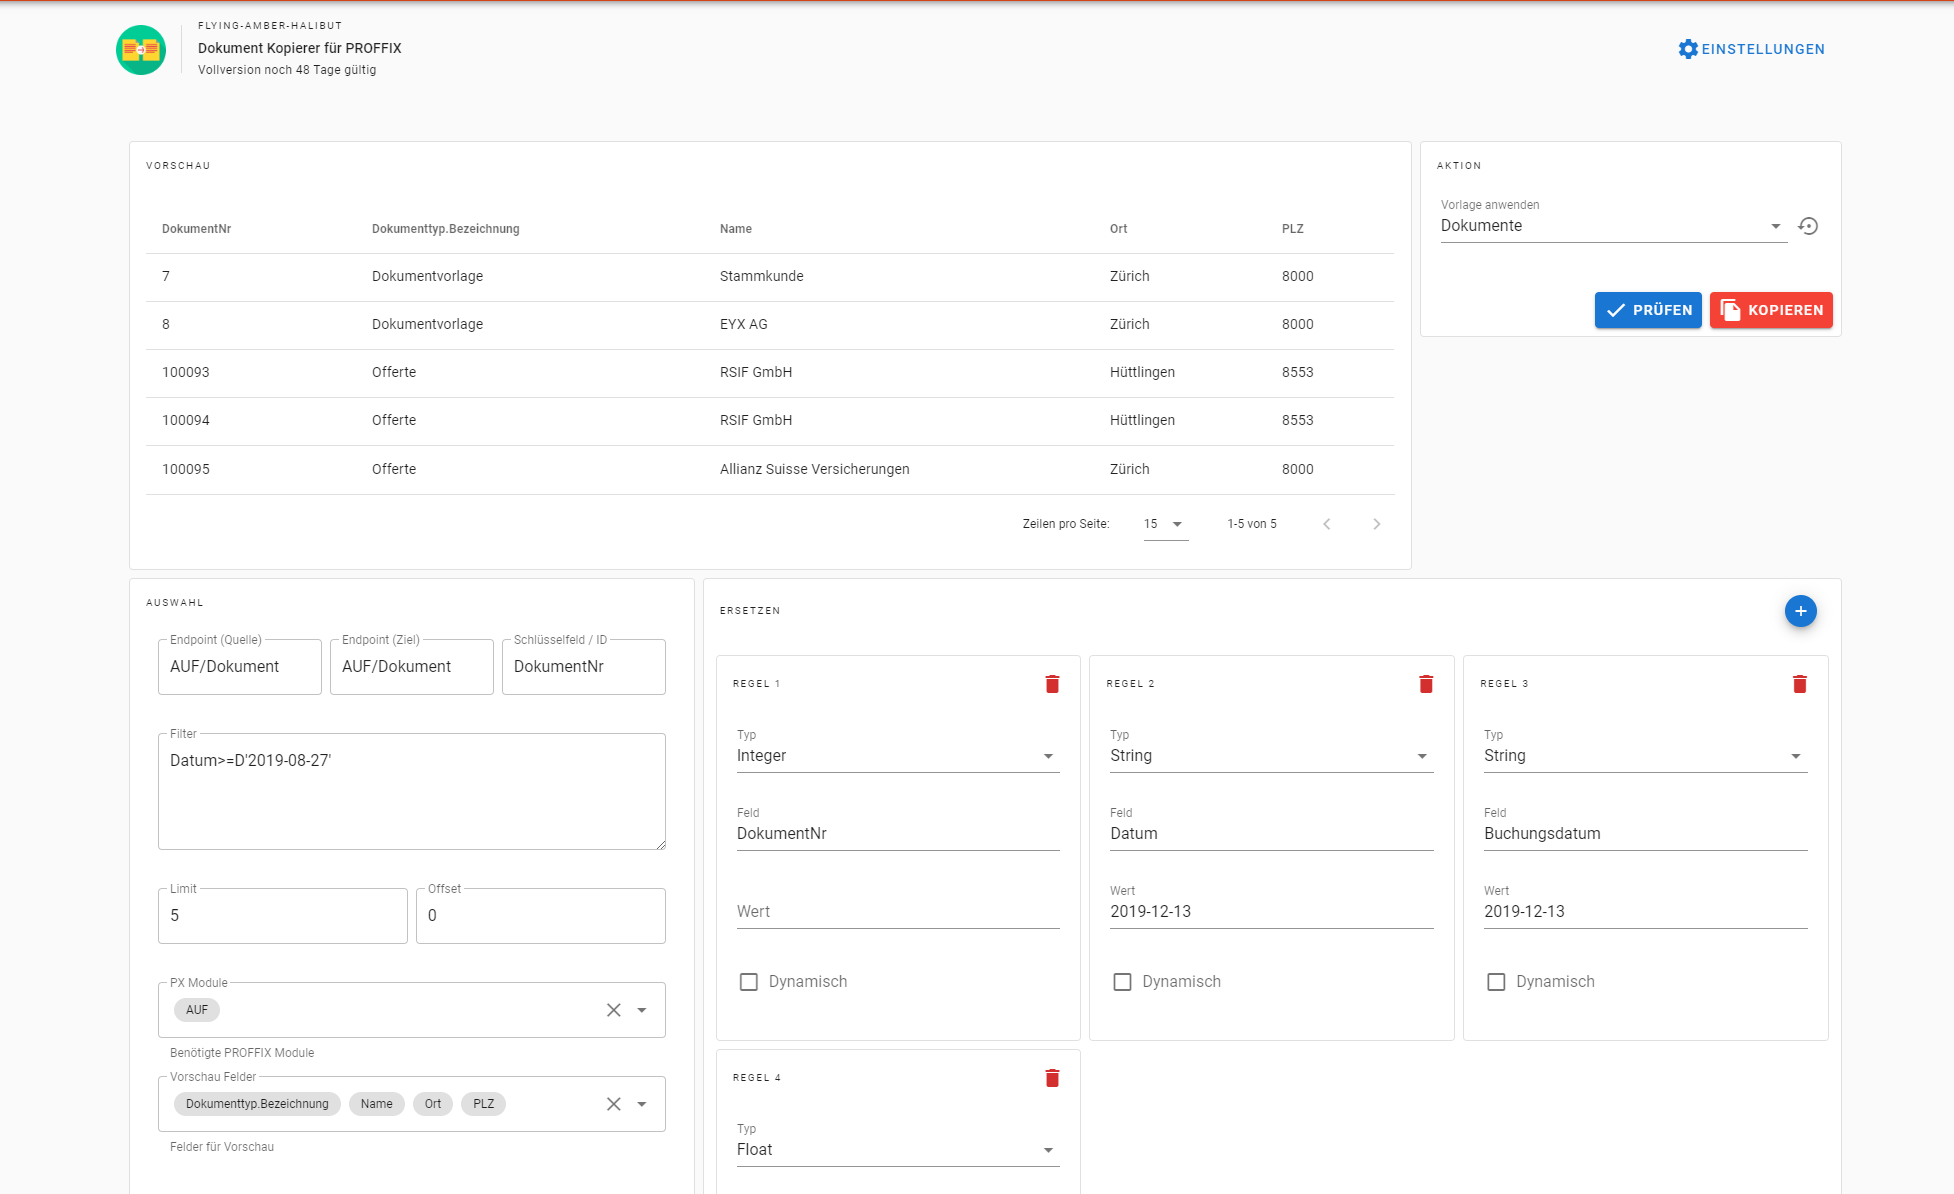The height and width of the screenshot is (1194, 1954).
Task: Add a new replacement rule with plus button
Action: (x=1800, y=611)
